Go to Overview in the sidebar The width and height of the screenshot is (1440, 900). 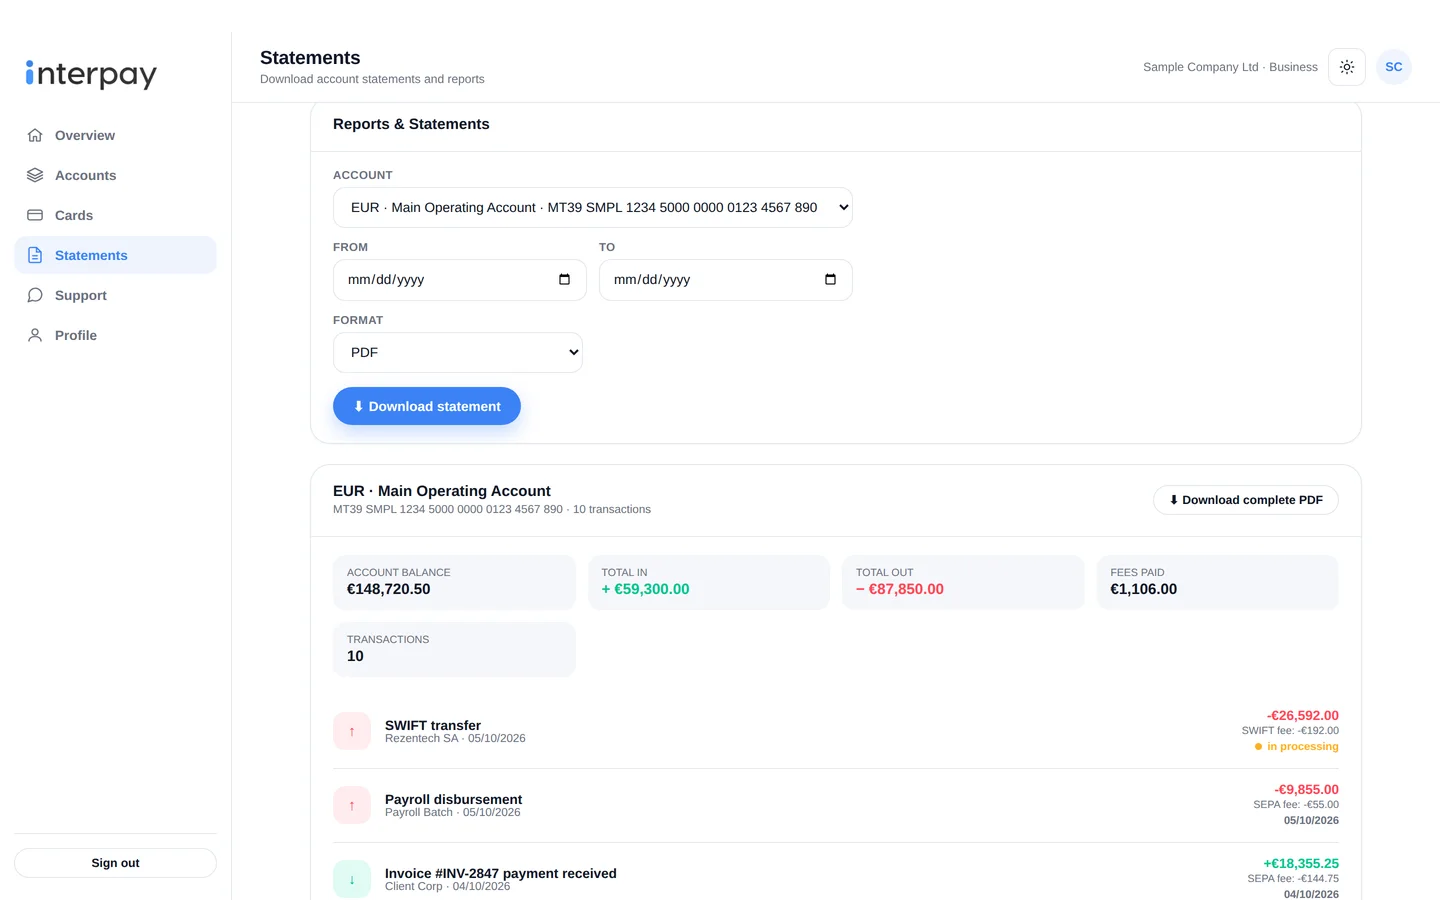[115, 135]
